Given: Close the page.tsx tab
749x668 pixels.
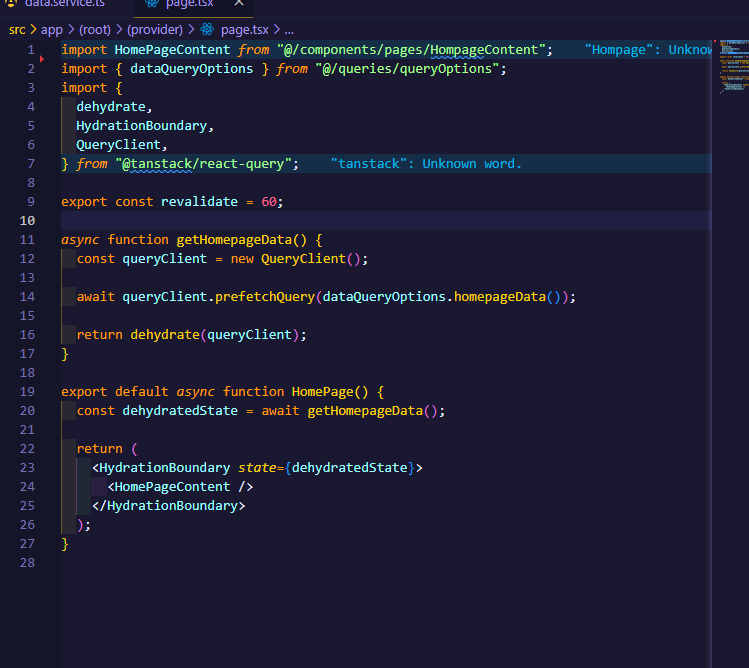Looking at the screenshot, I should [x=239, y=3].
